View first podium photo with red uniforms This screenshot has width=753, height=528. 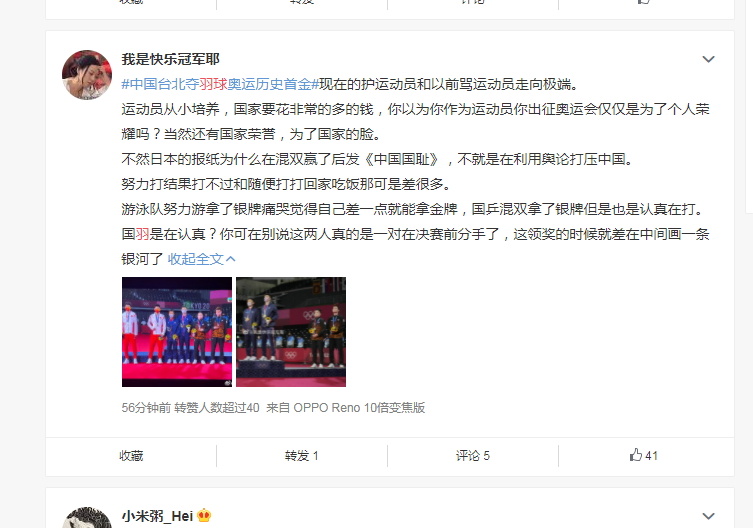[177, 332]
